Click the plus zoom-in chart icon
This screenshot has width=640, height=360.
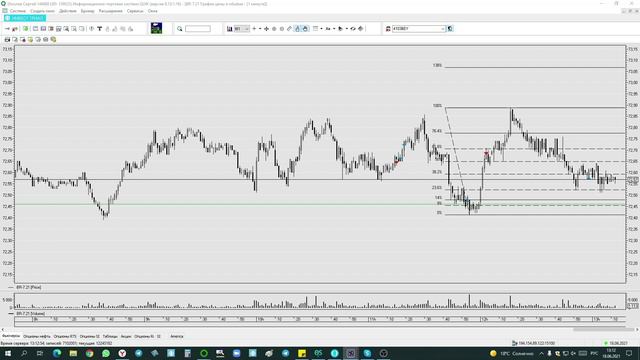254,29
